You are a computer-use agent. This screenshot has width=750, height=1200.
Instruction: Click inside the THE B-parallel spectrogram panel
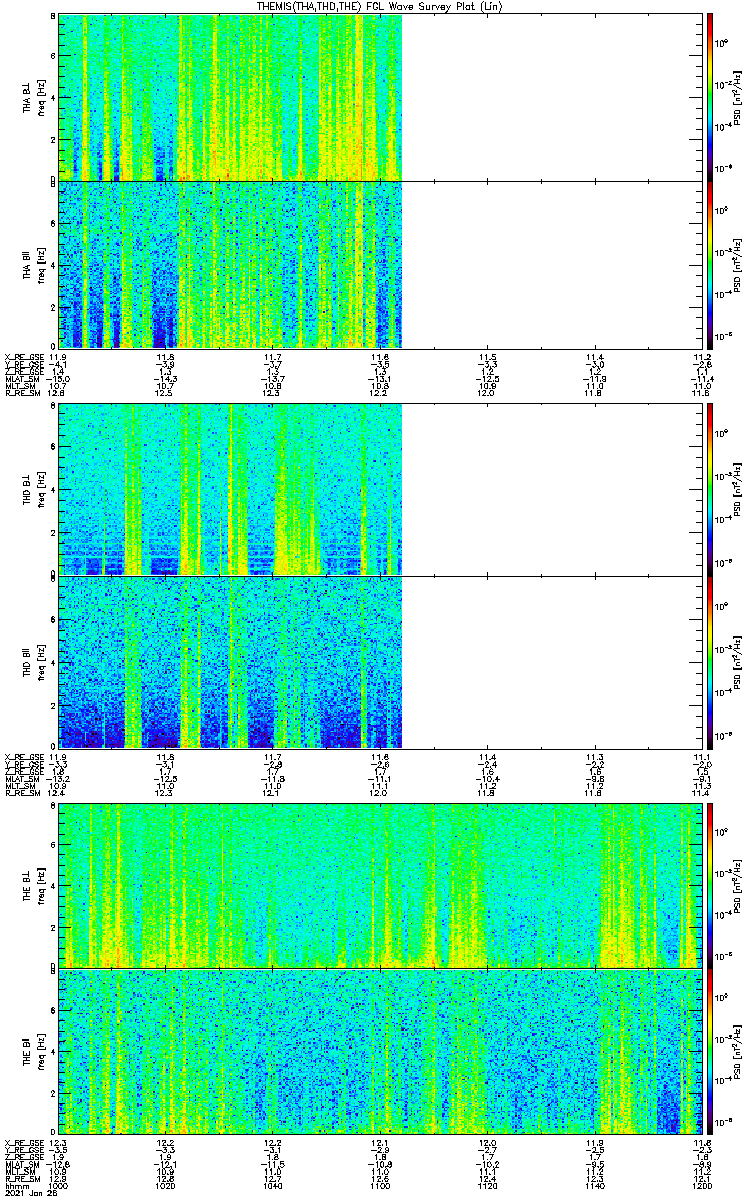(380, 1051)
